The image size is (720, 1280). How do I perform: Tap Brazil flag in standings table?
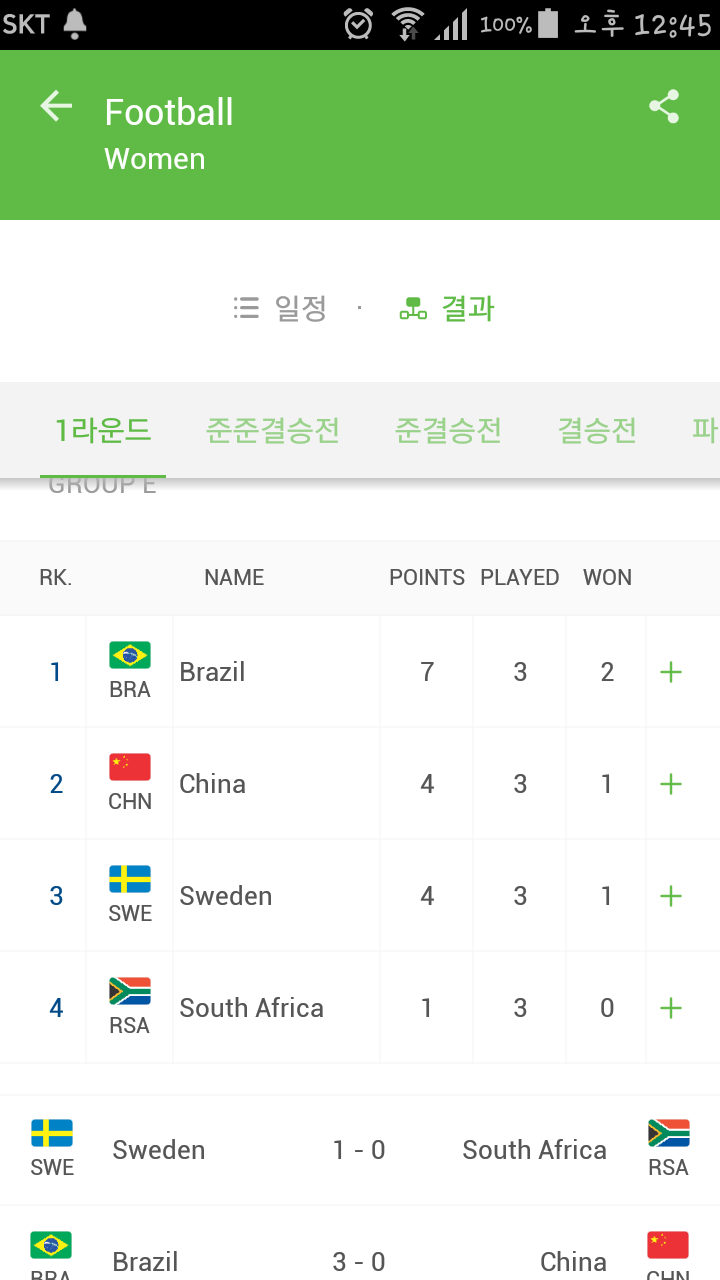(130, 656)
